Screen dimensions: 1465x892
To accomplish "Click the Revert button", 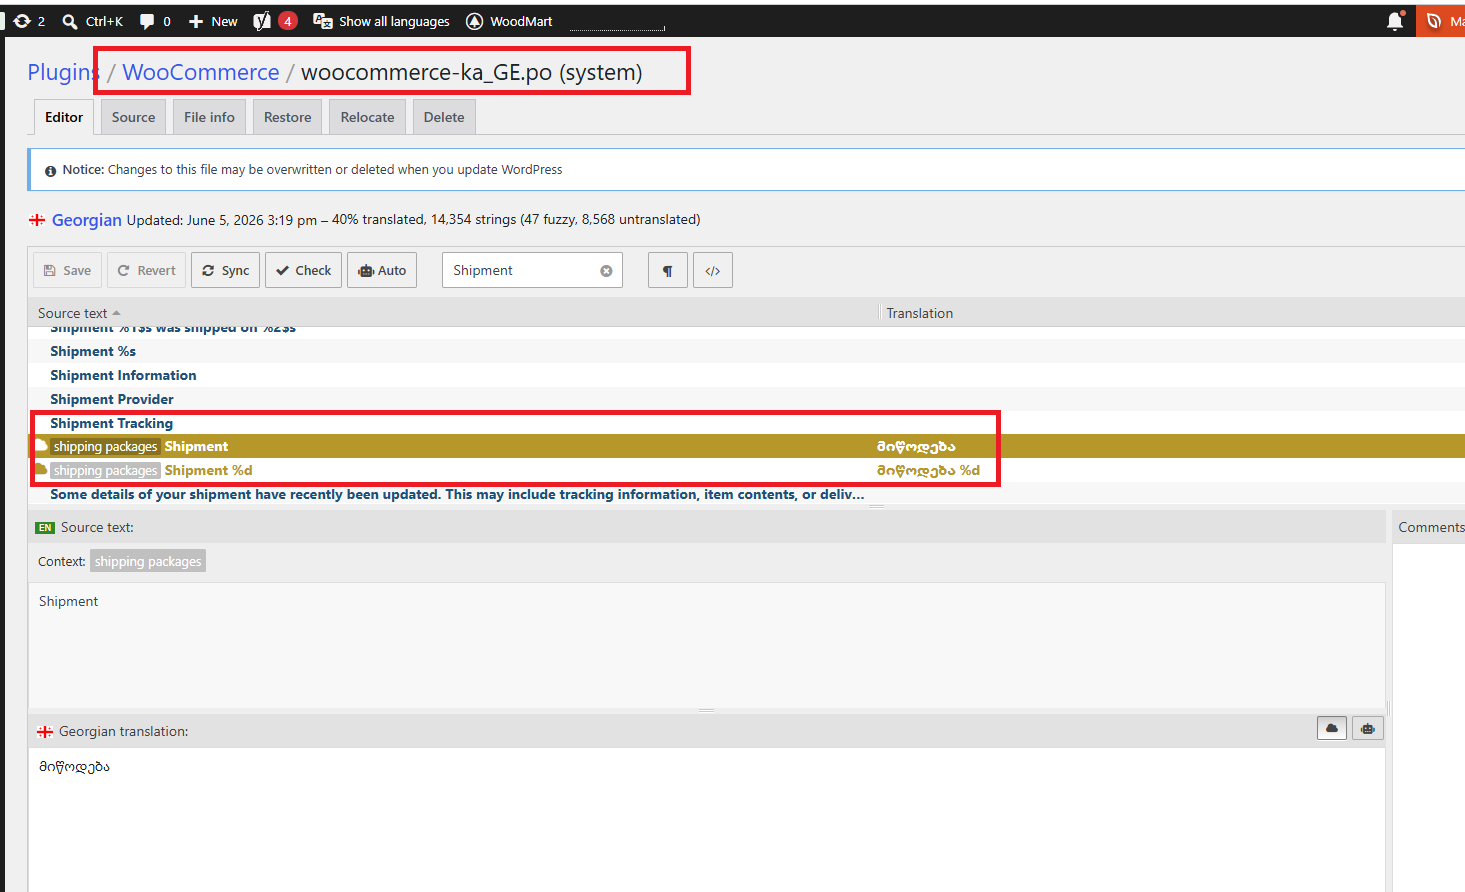I will 147,270.
